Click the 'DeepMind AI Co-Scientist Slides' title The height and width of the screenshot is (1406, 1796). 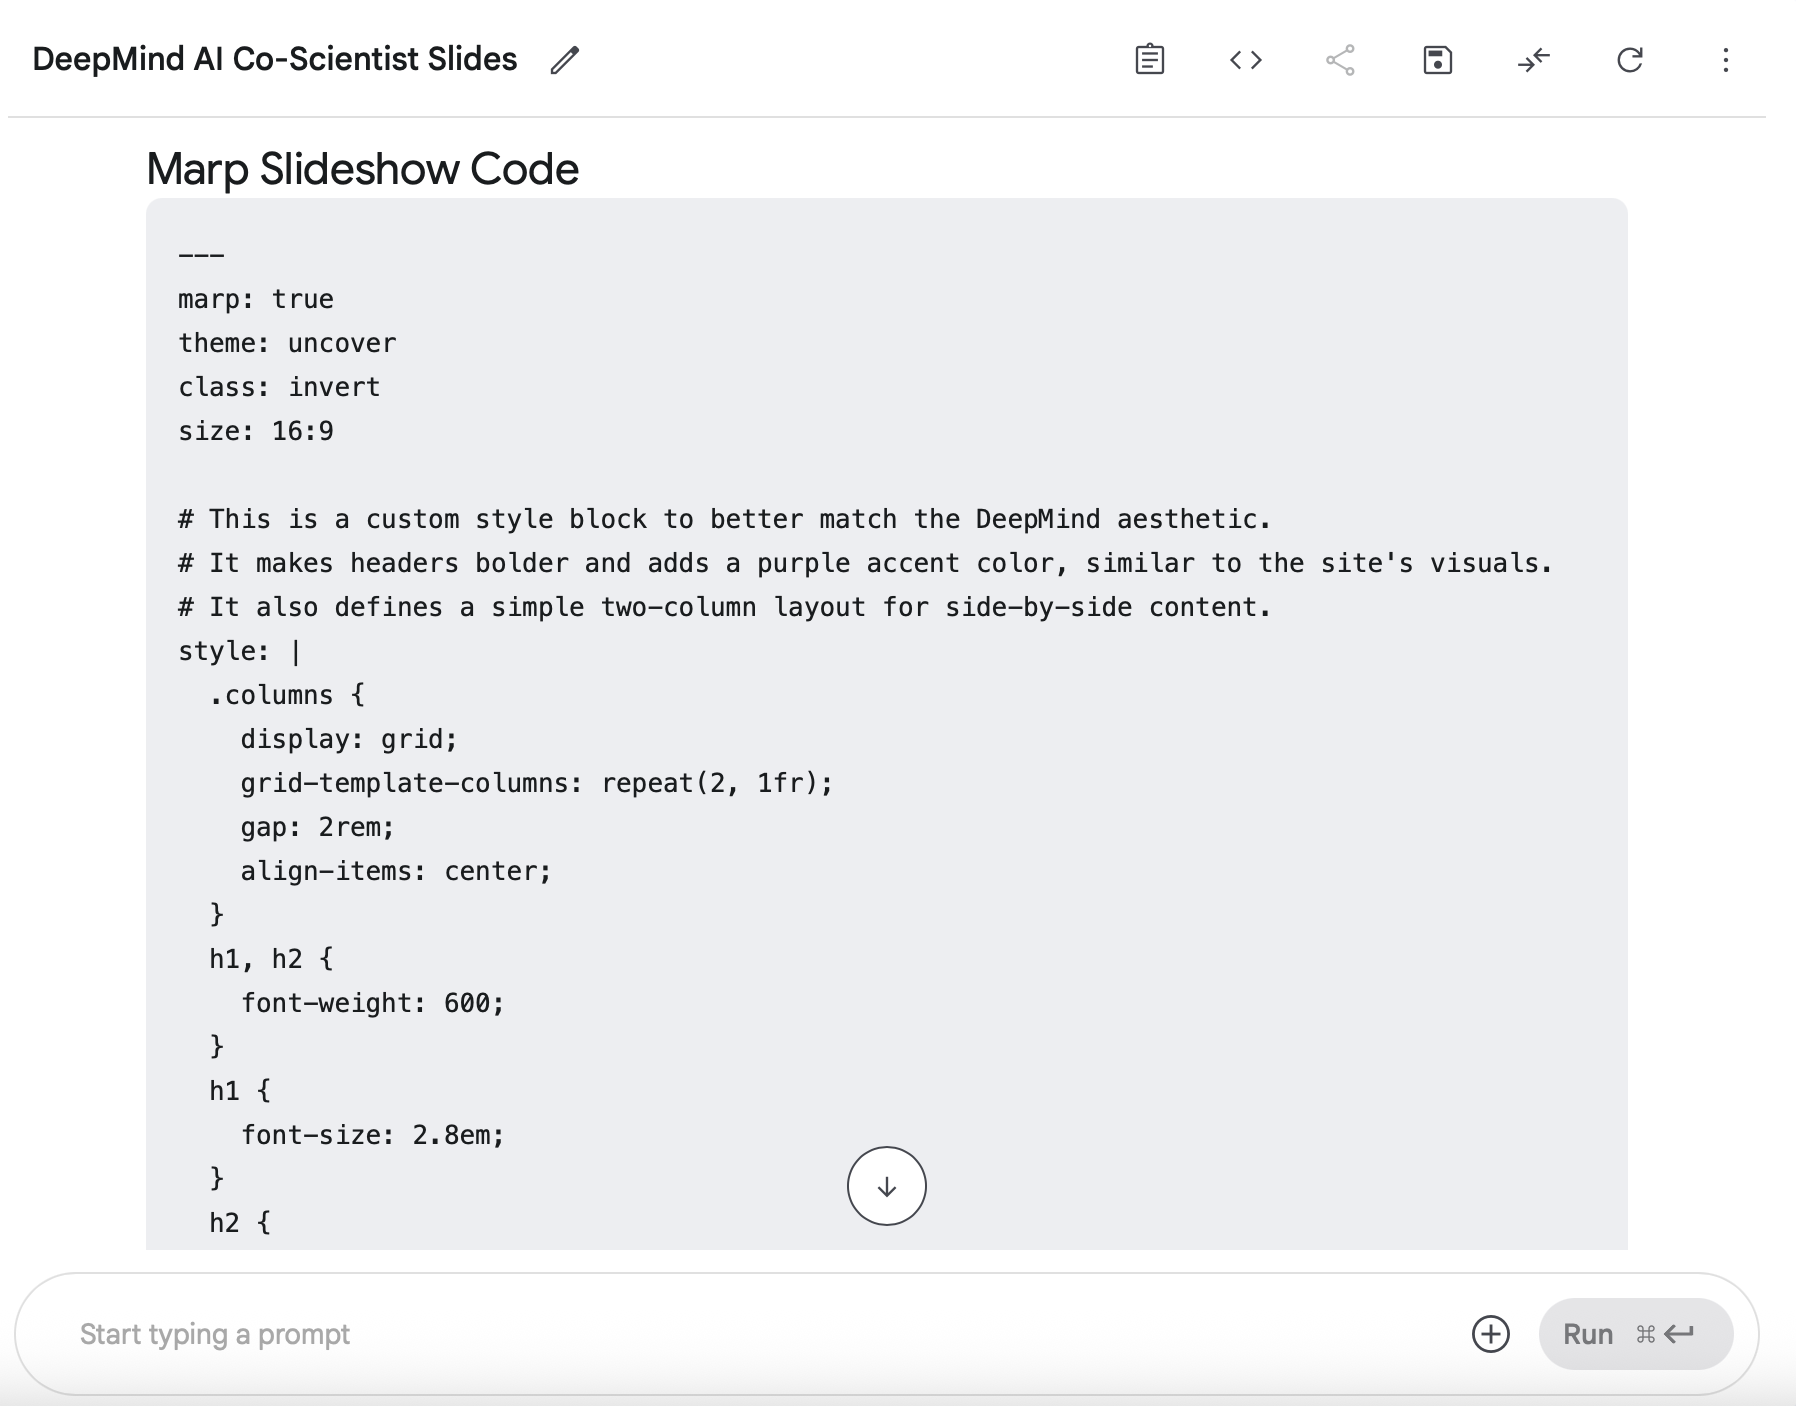(x=275, y=59)
